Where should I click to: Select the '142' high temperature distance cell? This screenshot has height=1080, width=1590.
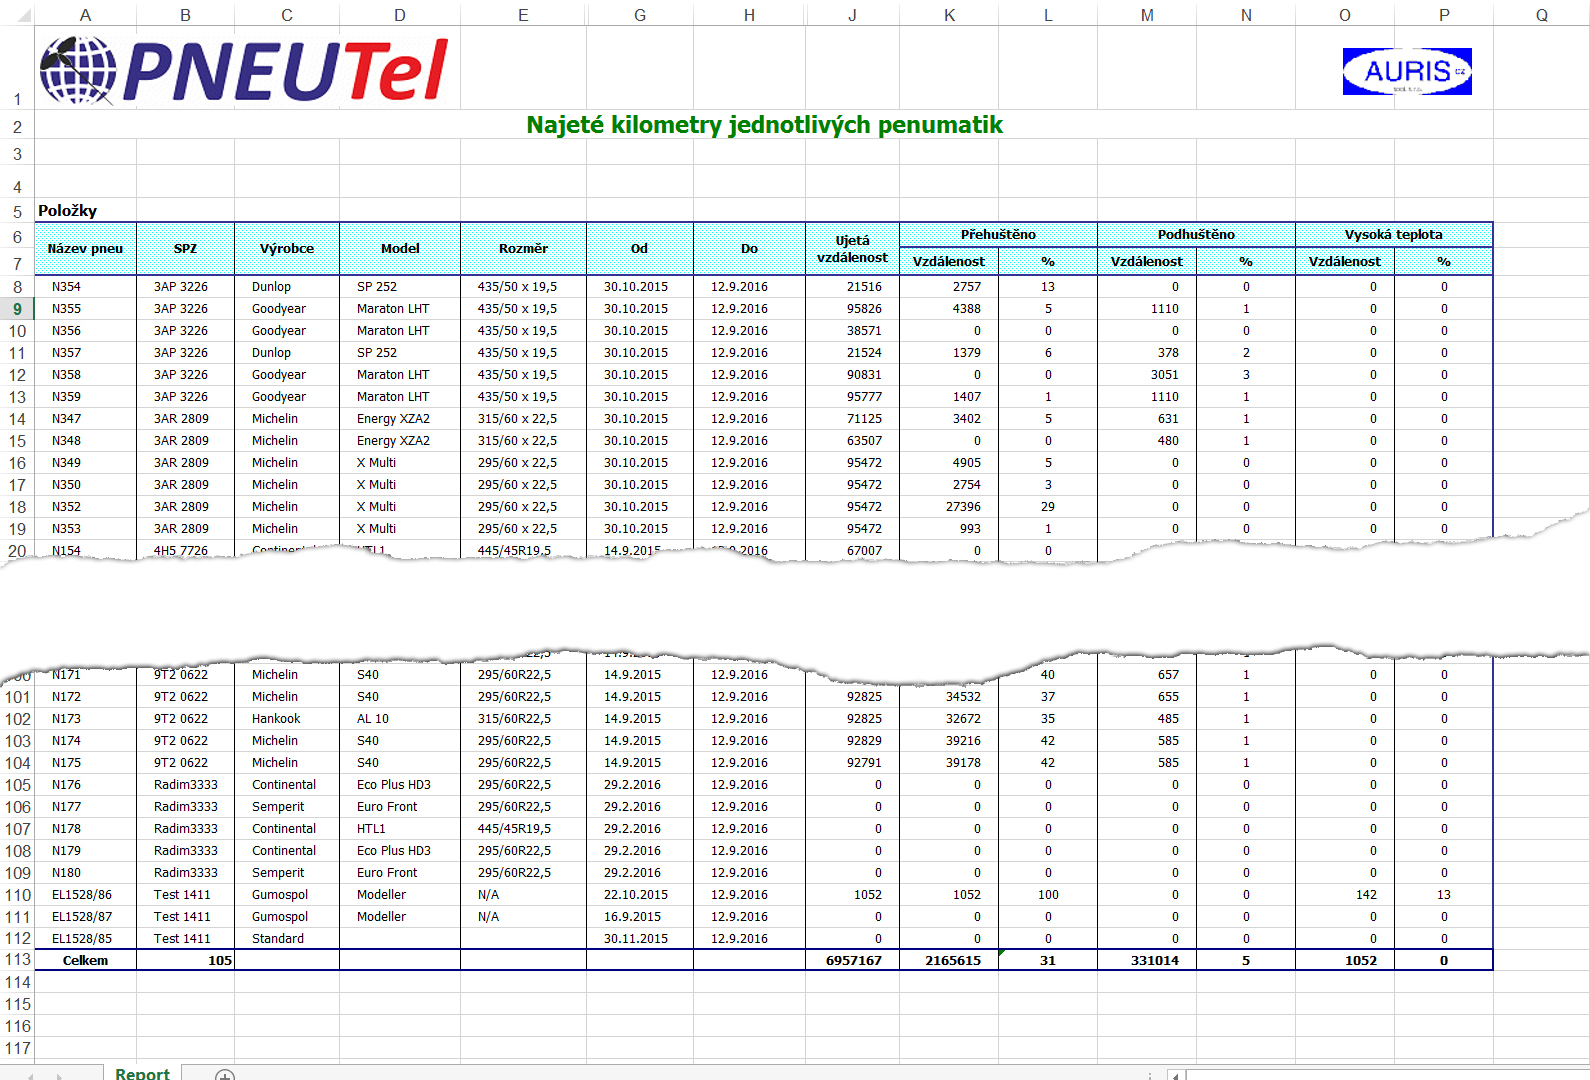click(x=1344, y=895)
